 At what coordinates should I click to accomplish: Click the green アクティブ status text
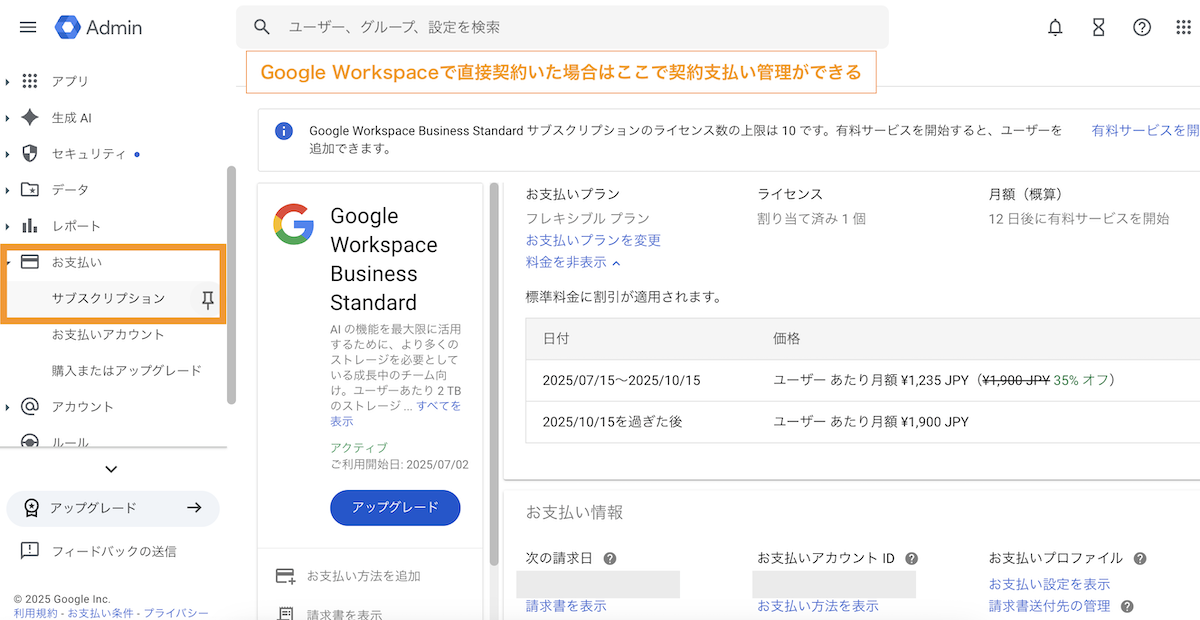359,447
